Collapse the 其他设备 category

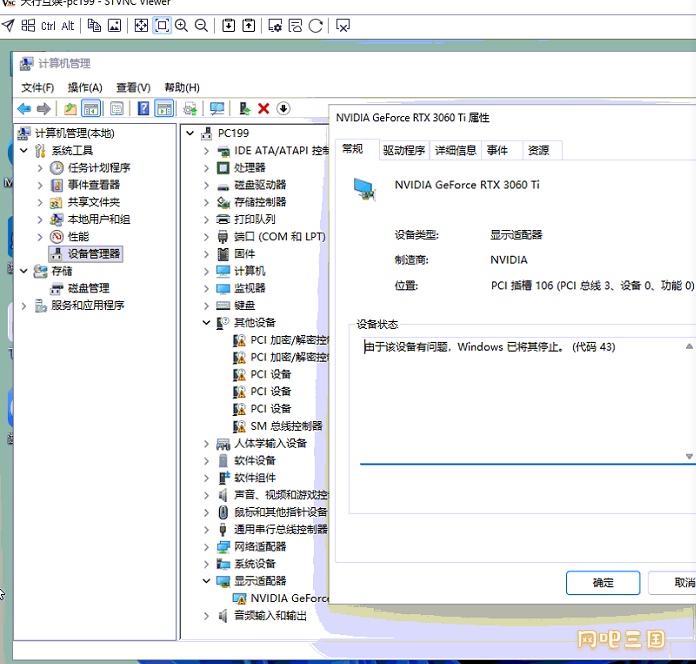(x=206, y=323)
